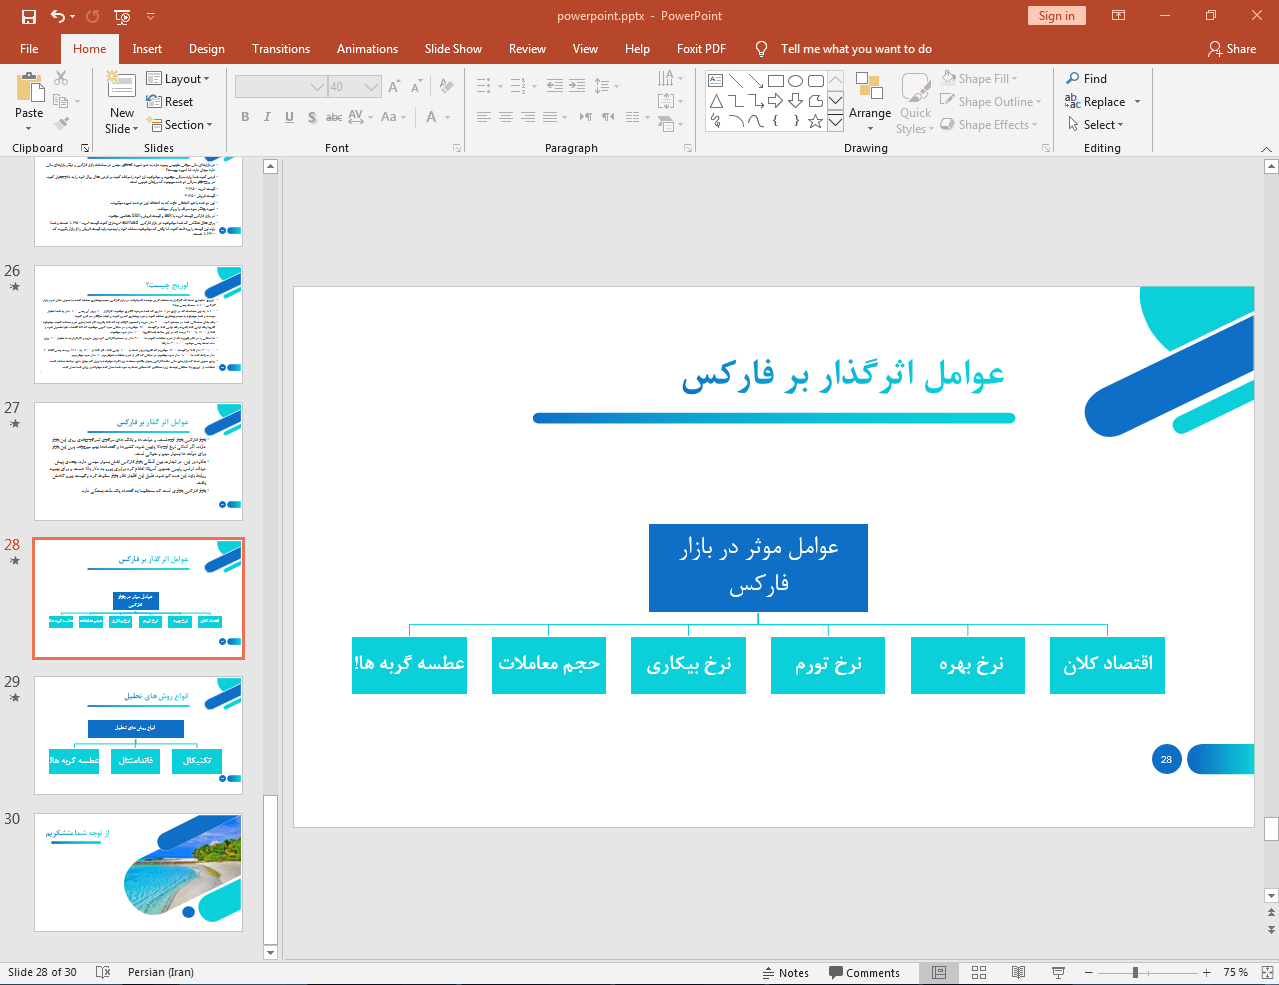
Task: Switch to the Slide Show tab
Action: coord(453,49)
